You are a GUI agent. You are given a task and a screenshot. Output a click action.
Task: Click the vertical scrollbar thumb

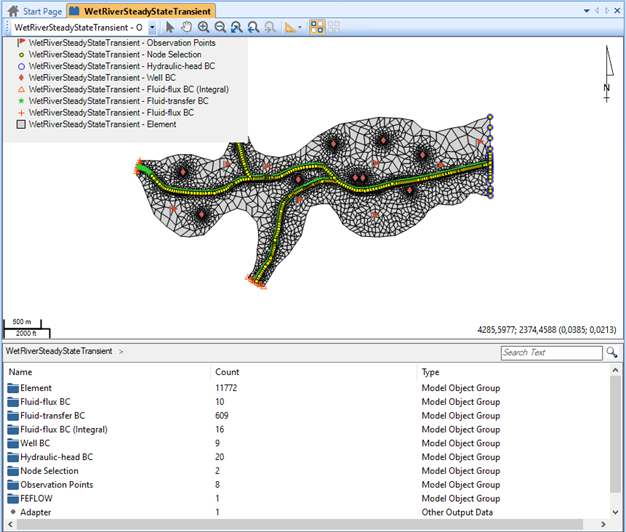pos(615,434)
